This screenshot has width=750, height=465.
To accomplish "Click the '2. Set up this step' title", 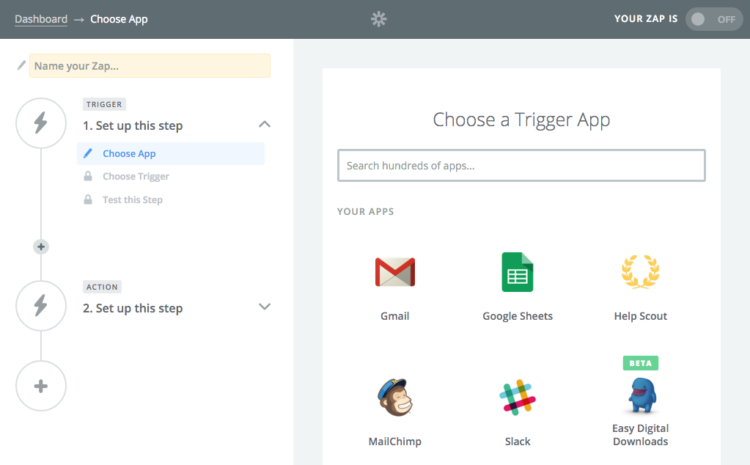I will click(132, 309).
